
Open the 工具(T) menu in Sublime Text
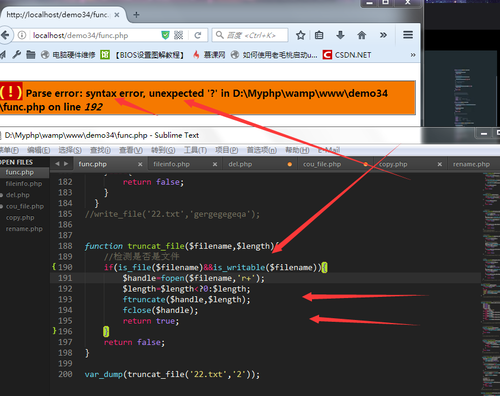195,150
